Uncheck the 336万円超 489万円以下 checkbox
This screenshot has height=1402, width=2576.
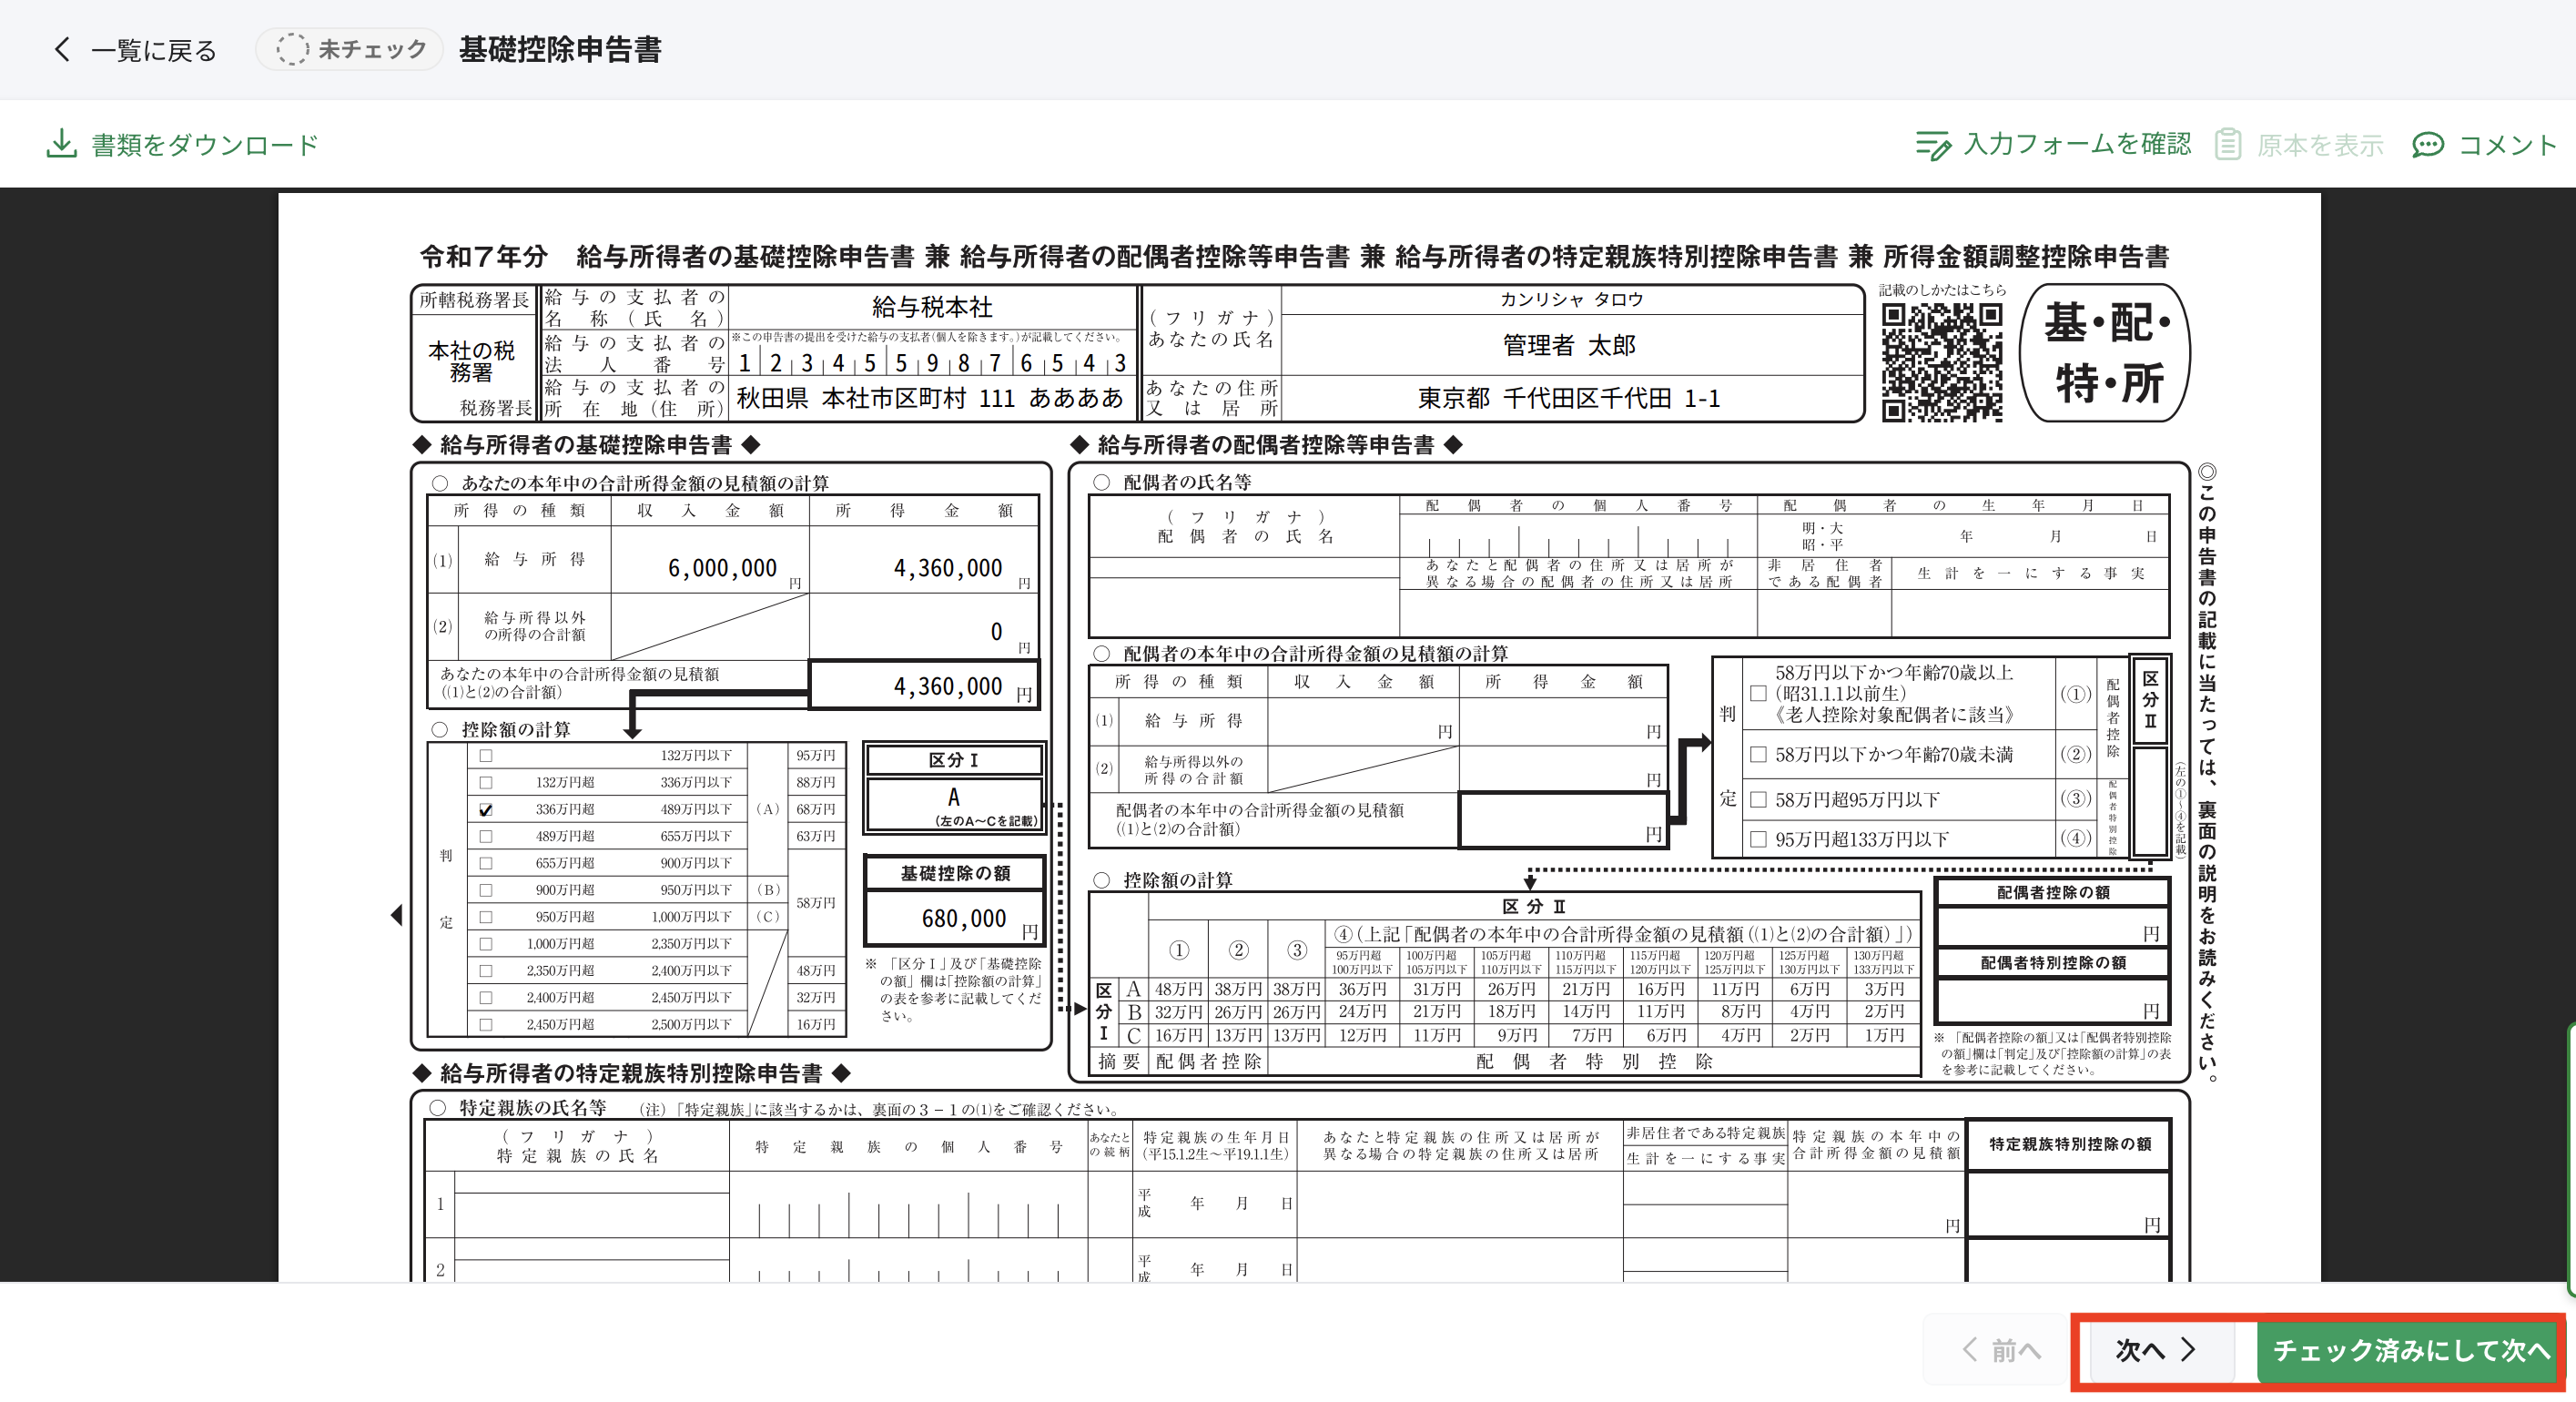pyautogui.click(x=486, y=810)
